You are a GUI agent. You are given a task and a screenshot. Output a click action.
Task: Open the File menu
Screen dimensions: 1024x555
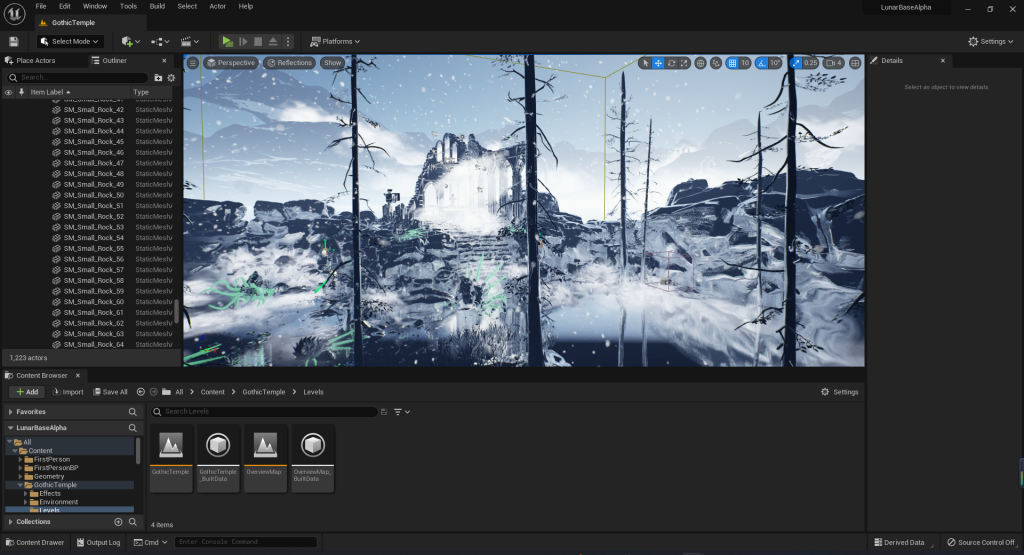point(40,6)
